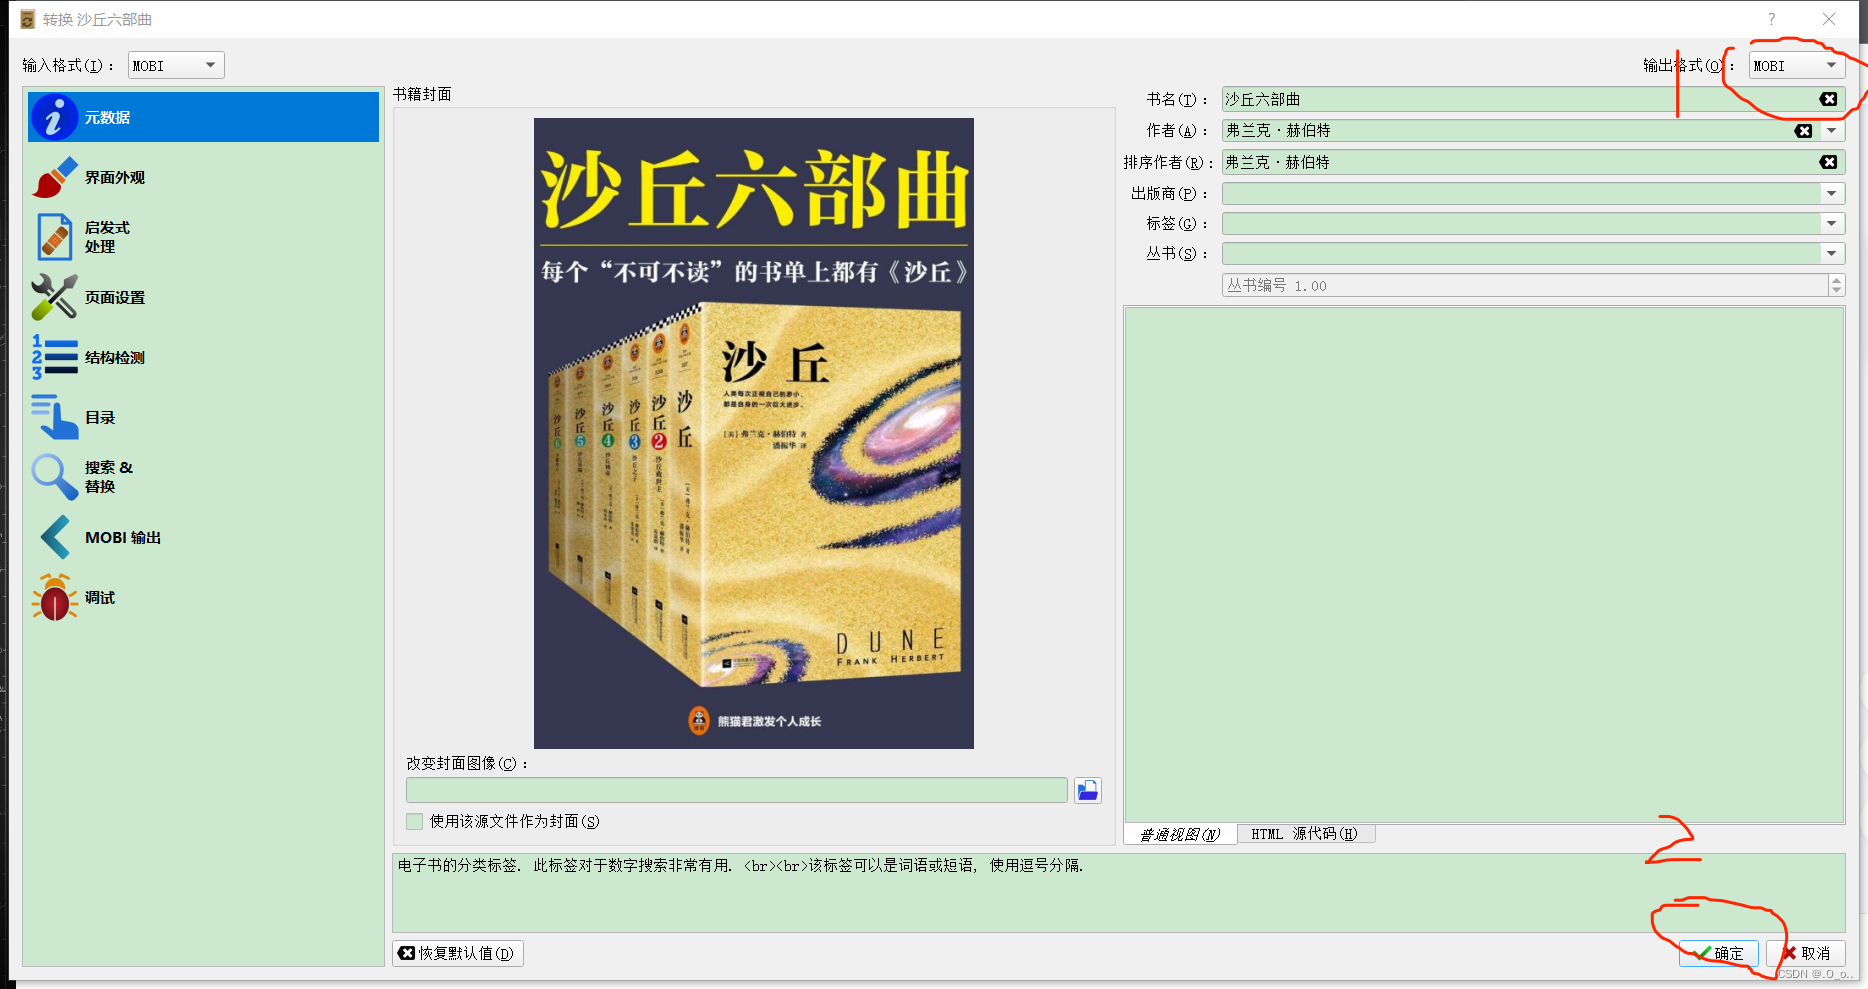Click the 沙丘六部曲 book cover thumbnail
The image size is (1868, 989).
pos(754,433)
